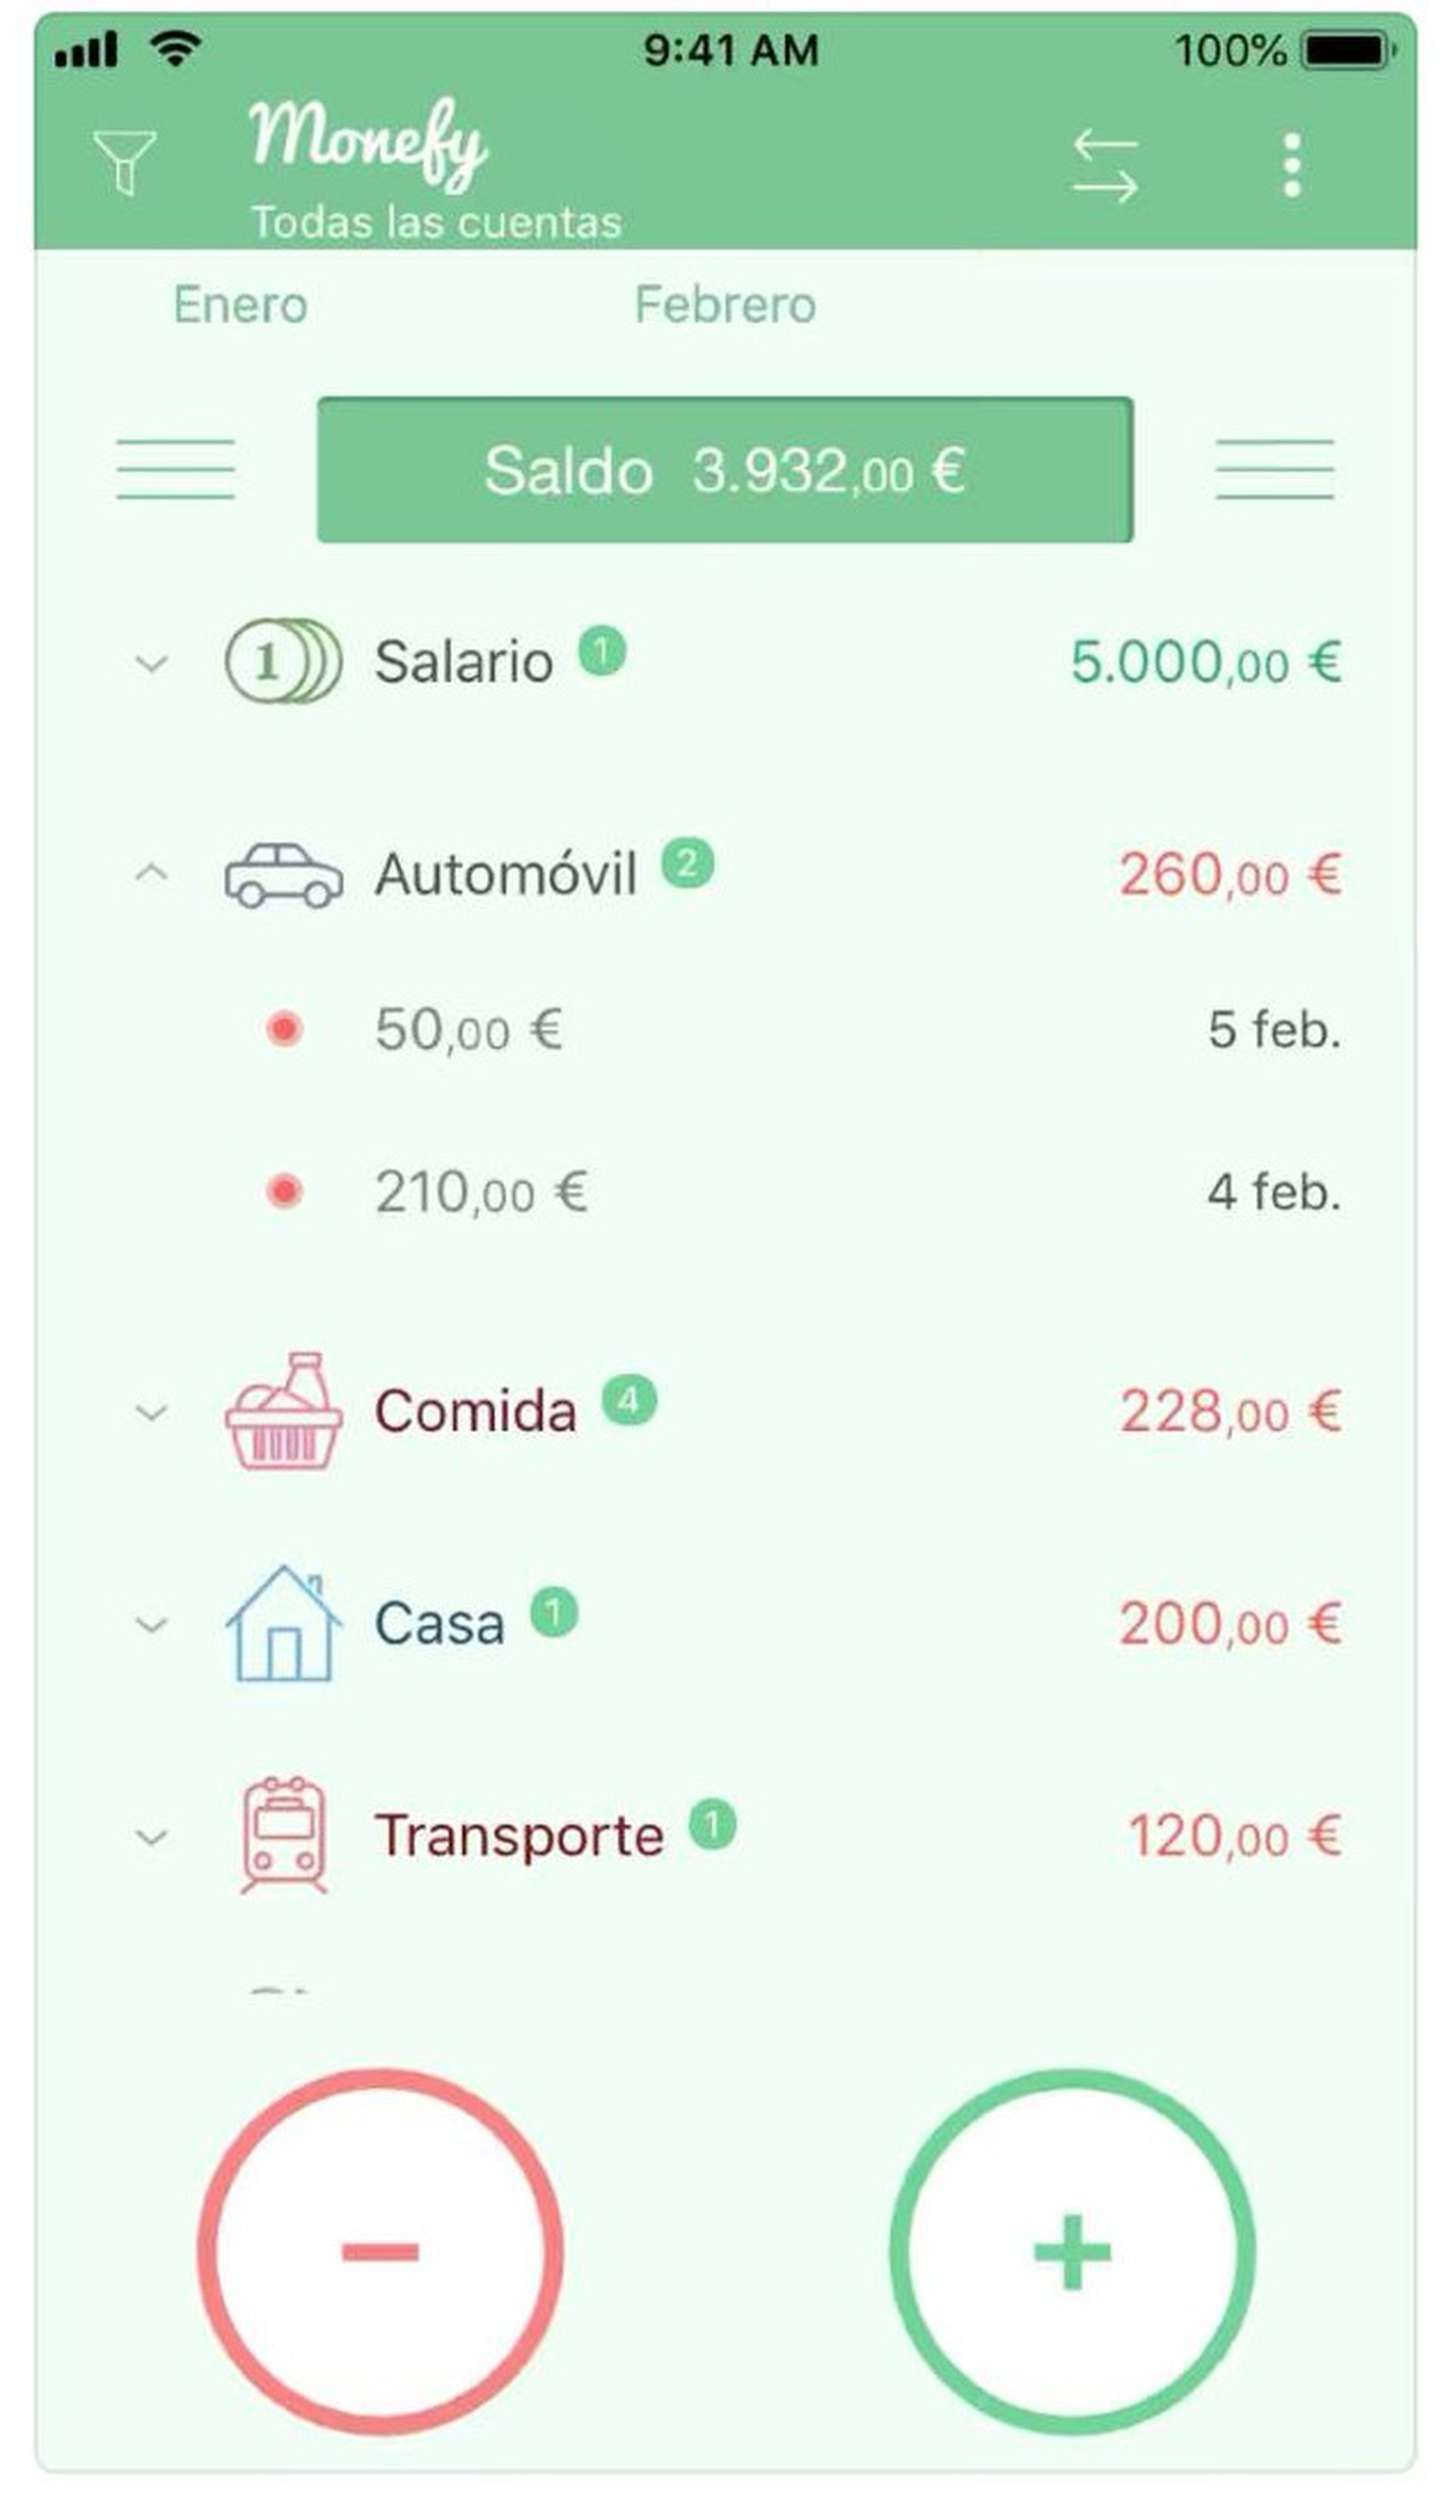Open right hamburger menu beside Saldo

[1274, 468]
